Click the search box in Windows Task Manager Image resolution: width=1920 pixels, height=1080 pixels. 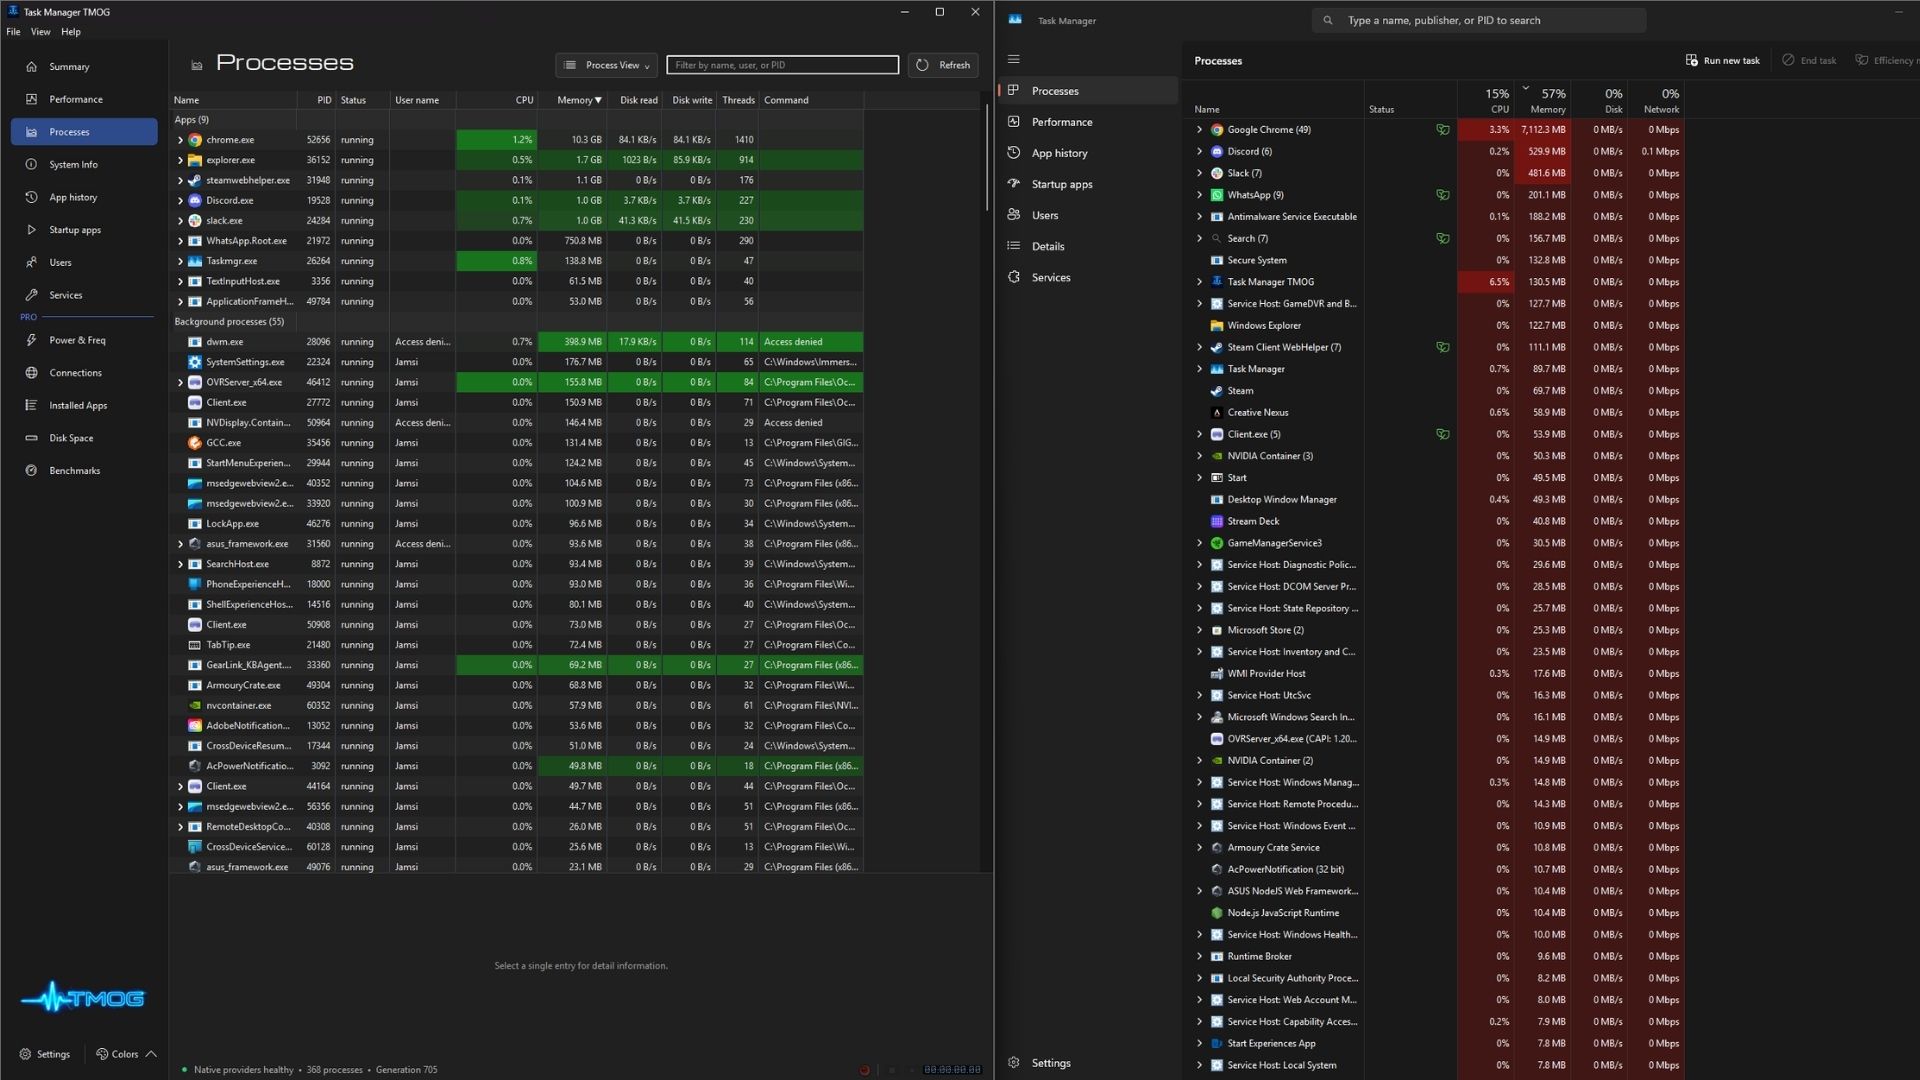point(1478,20)
